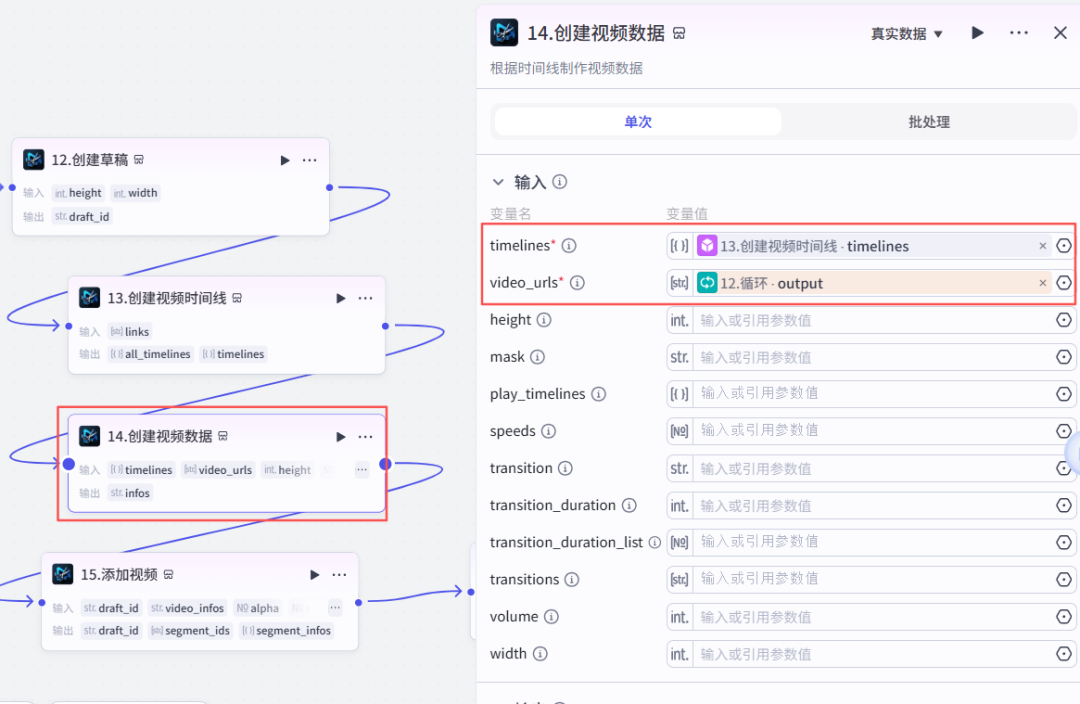
Task: Show info for video_urls parameter
Action: tap(578, 283)
